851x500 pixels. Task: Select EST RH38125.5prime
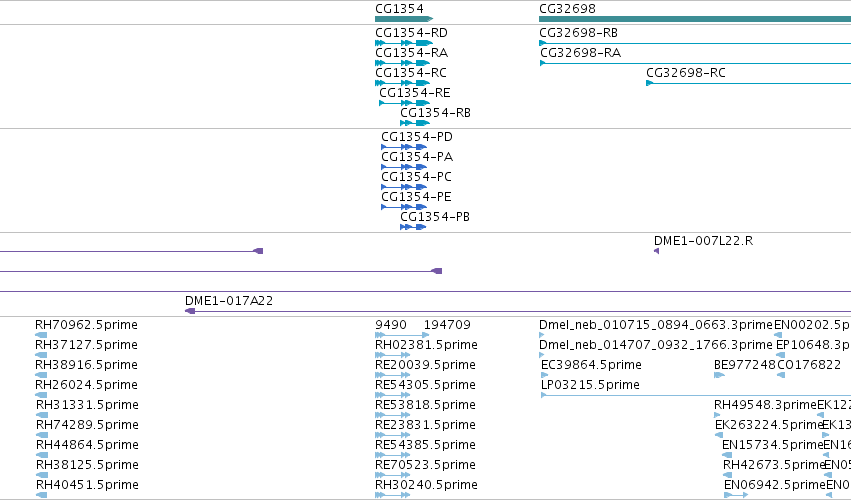coord(87,465)
